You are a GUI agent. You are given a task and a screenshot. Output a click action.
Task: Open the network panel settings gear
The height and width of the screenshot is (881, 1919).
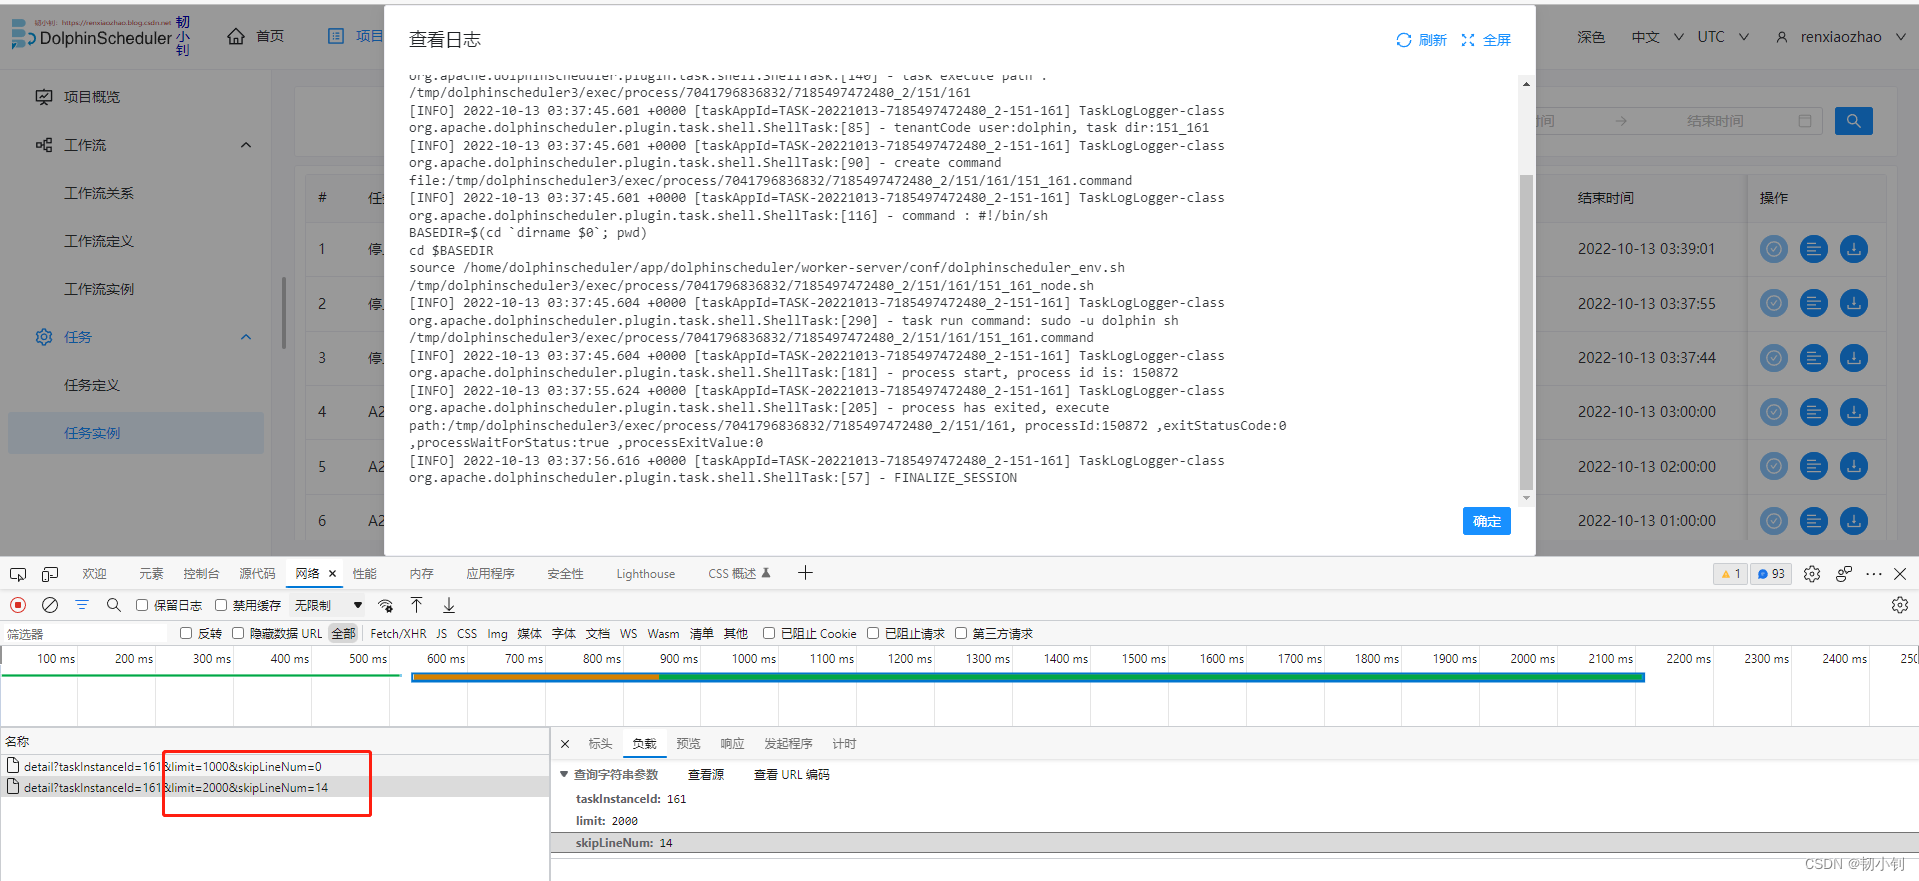(1900, 605)
